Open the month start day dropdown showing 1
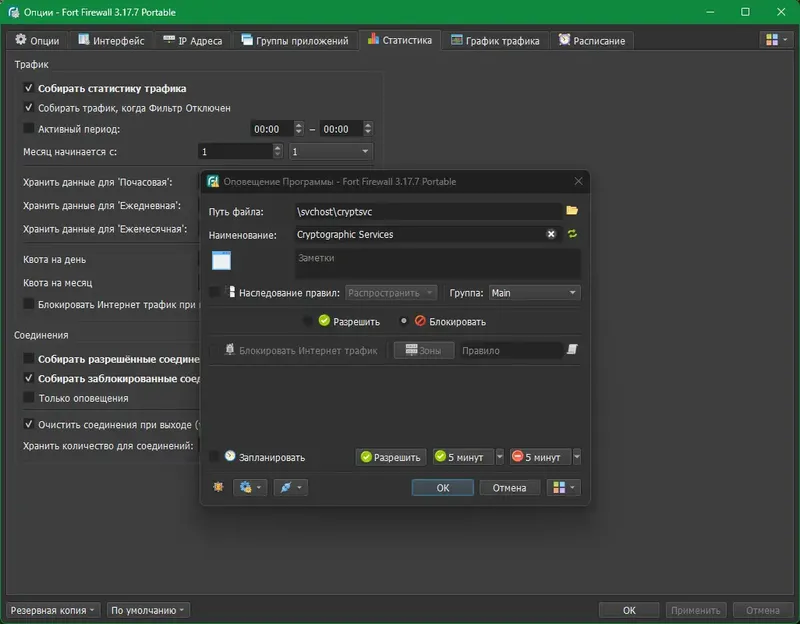Image resolution: width=800 pixels, height=624 pixels. coord(331,152)
